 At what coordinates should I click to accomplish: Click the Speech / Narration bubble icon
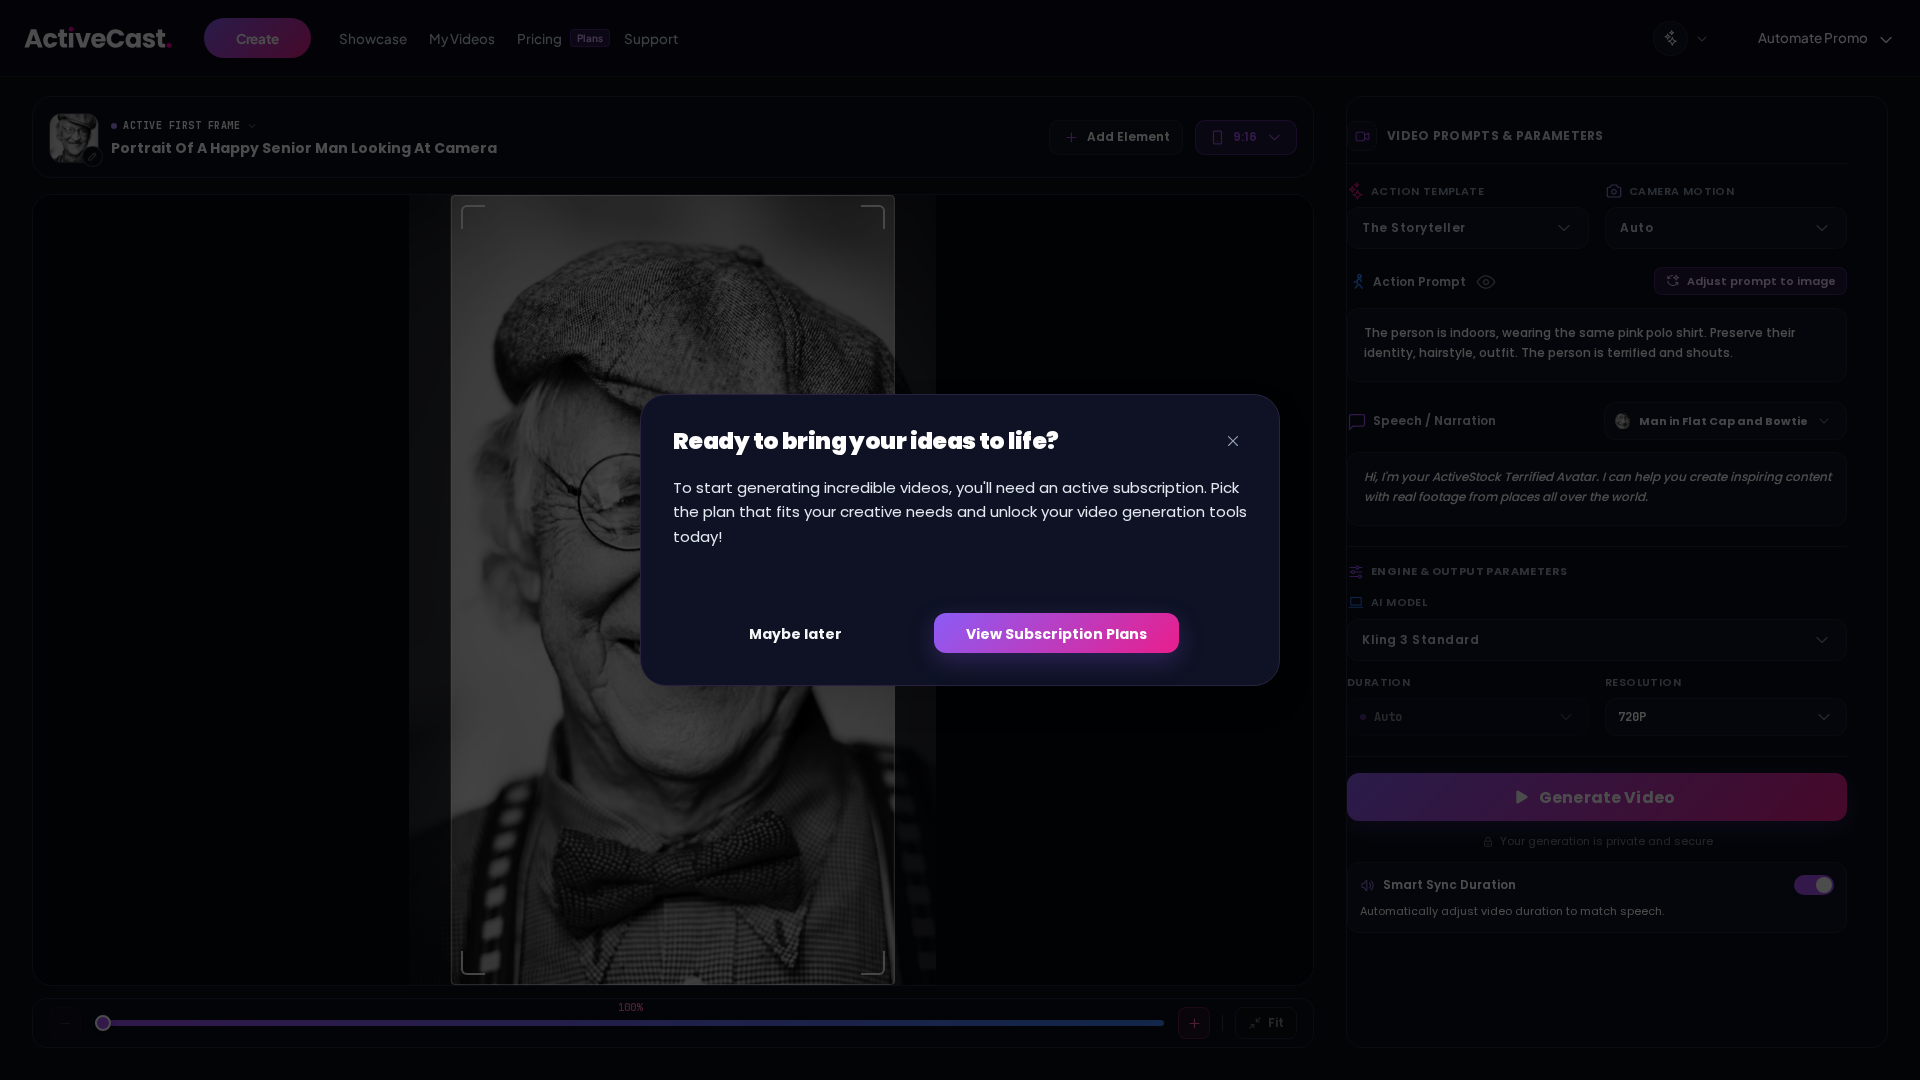click(x=1357, y=421)
